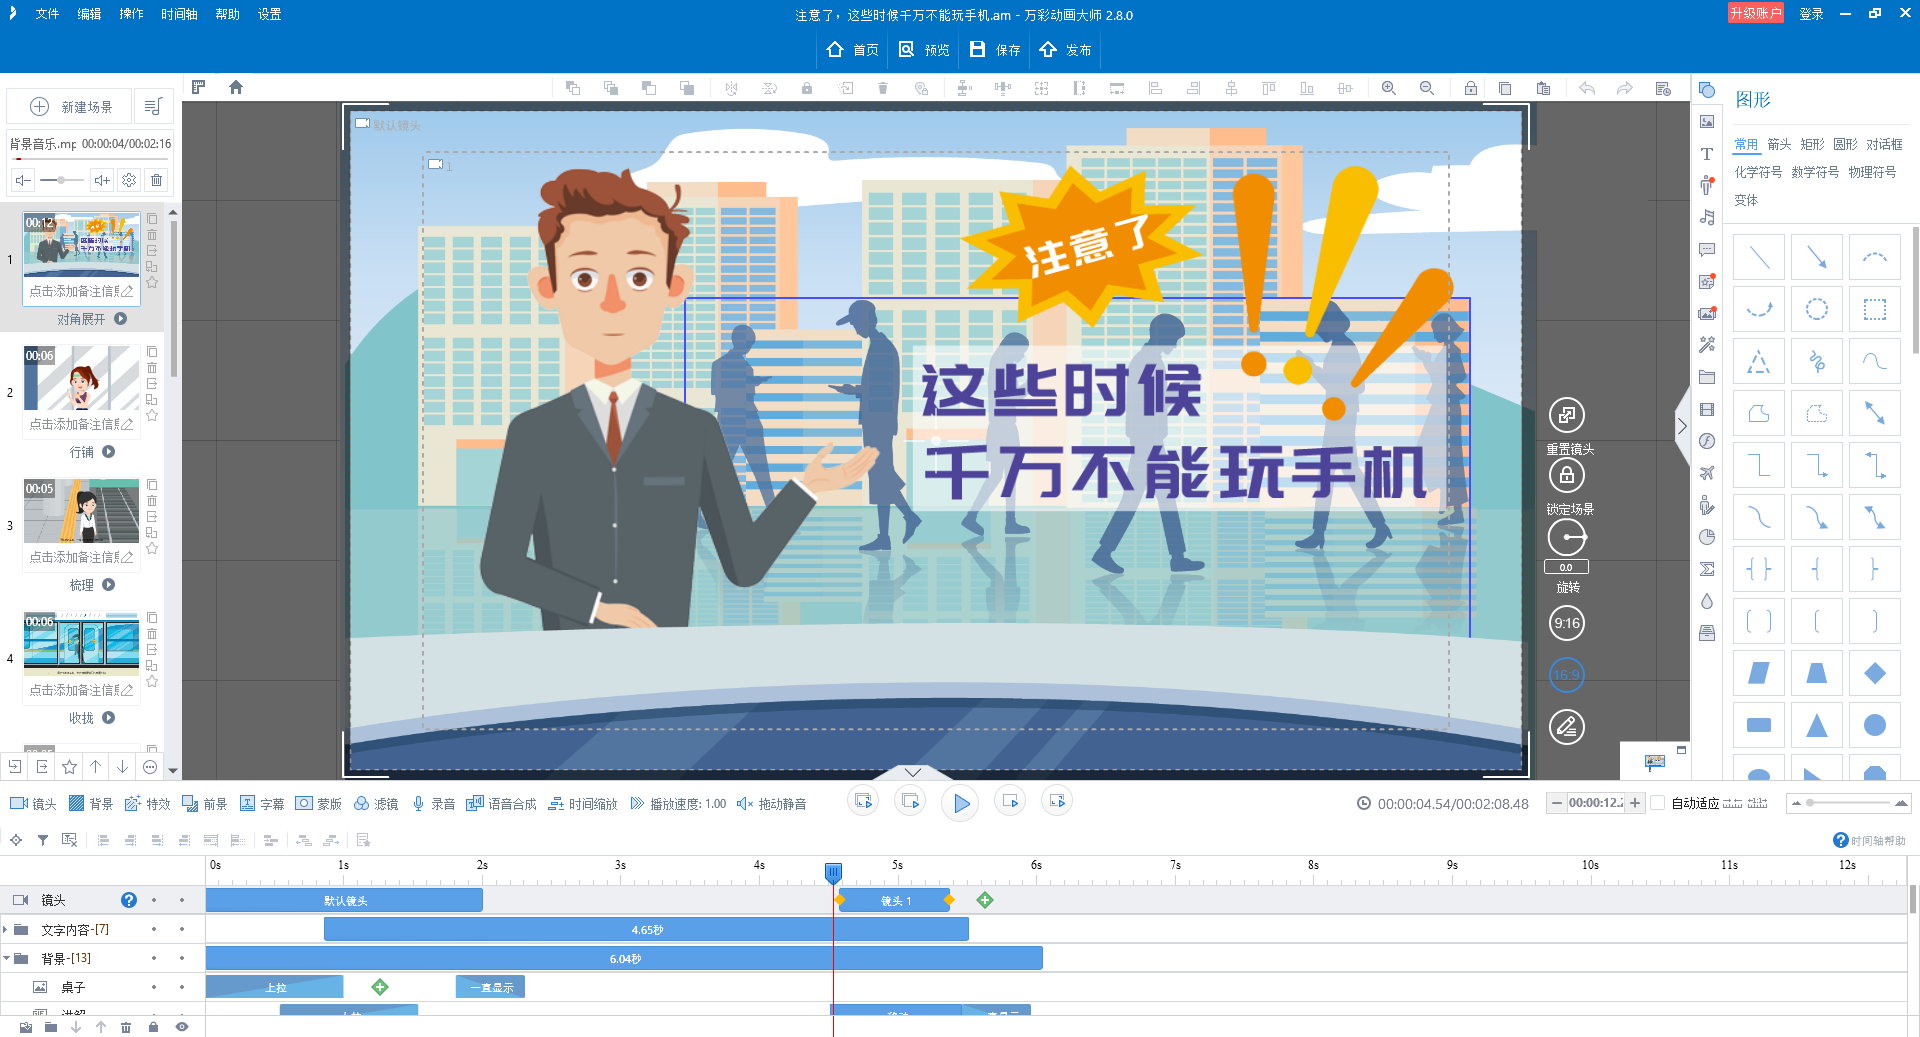Click the 升级账户 upgrade button
This screenshot has height=1037, width=1920.
point(1755,13)
